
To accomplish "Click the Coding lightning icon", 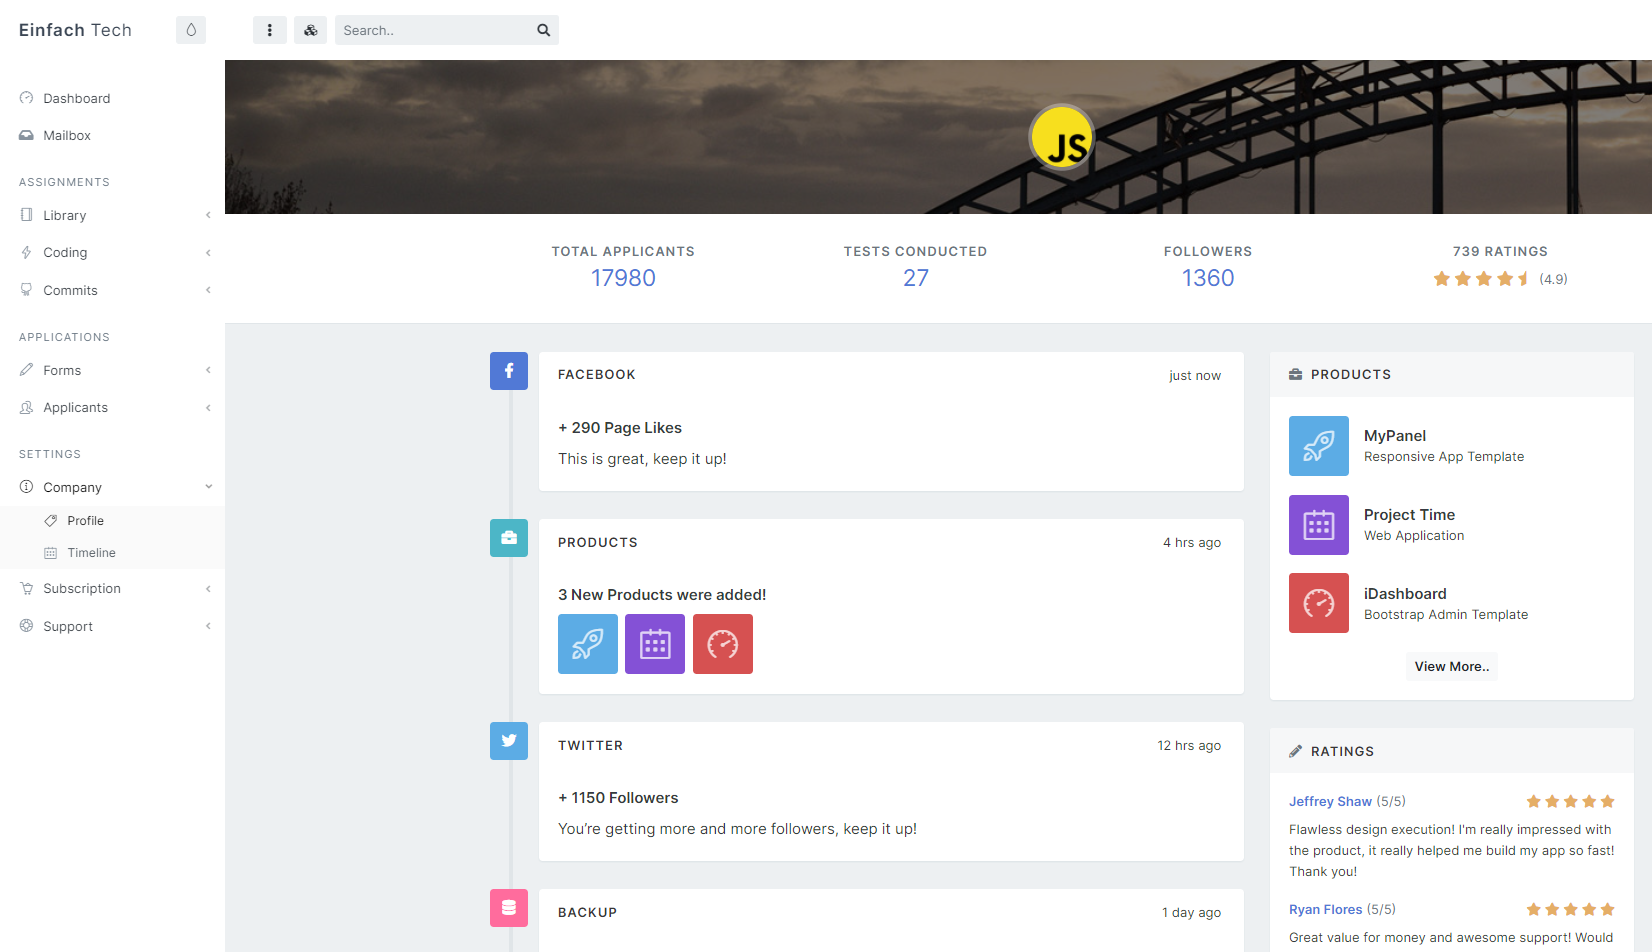I will [27, 253].
